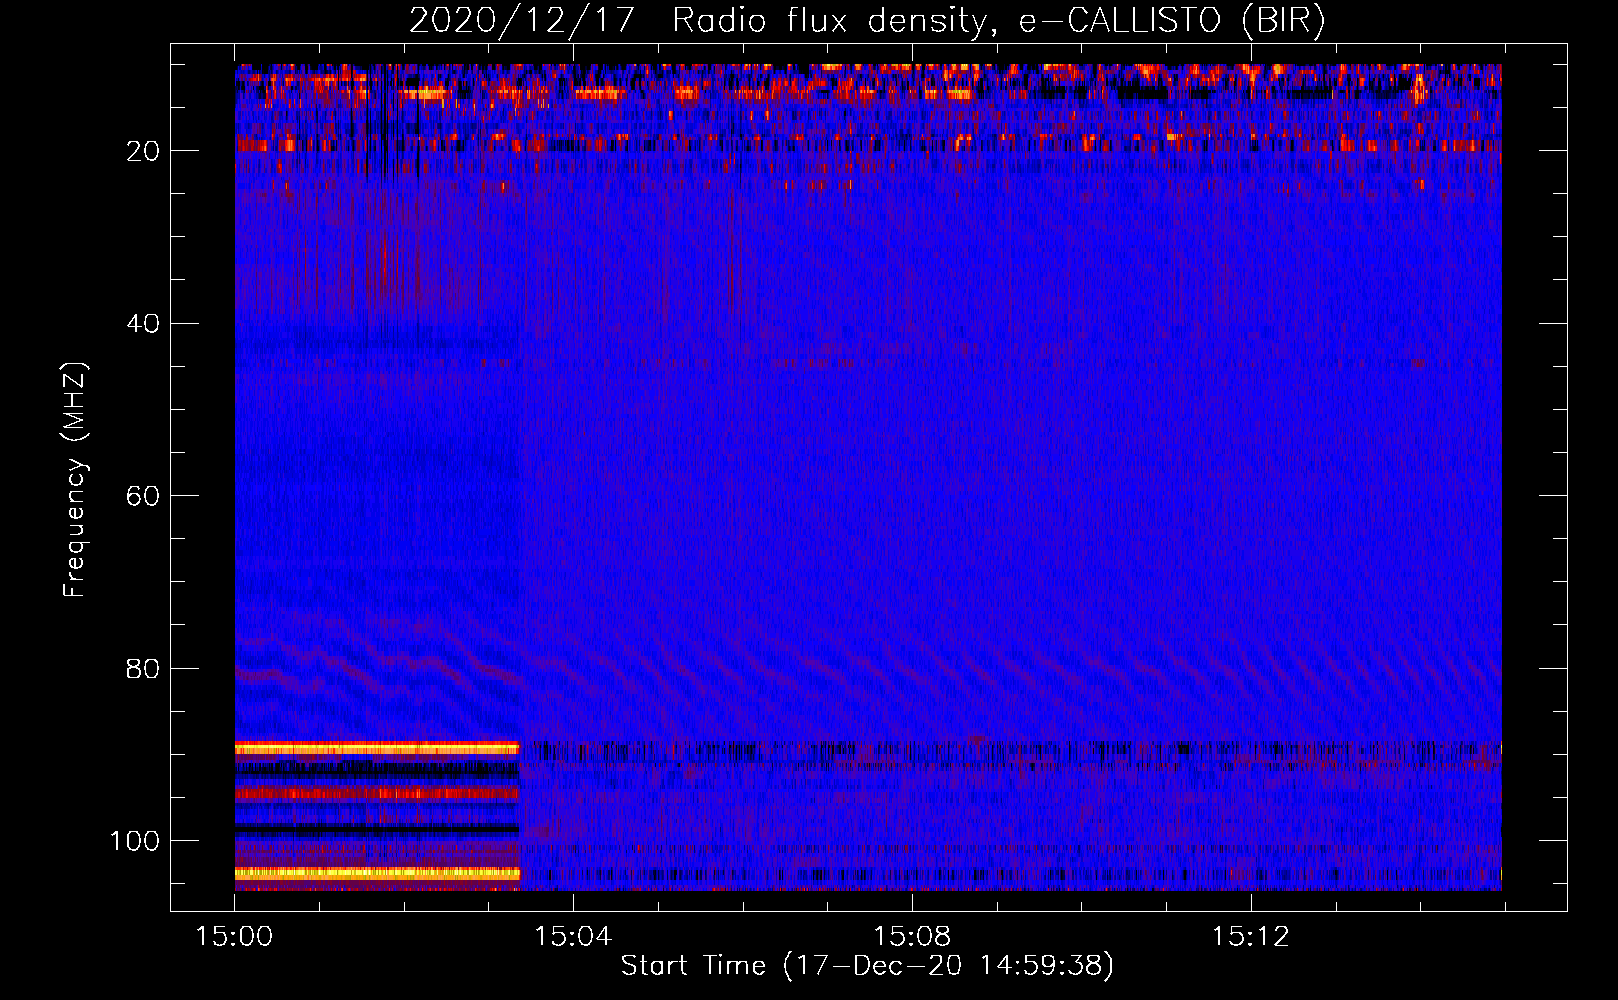Click the 15:00 time tick label
Screen dimensions: 1618x1000
pos(235,937)
